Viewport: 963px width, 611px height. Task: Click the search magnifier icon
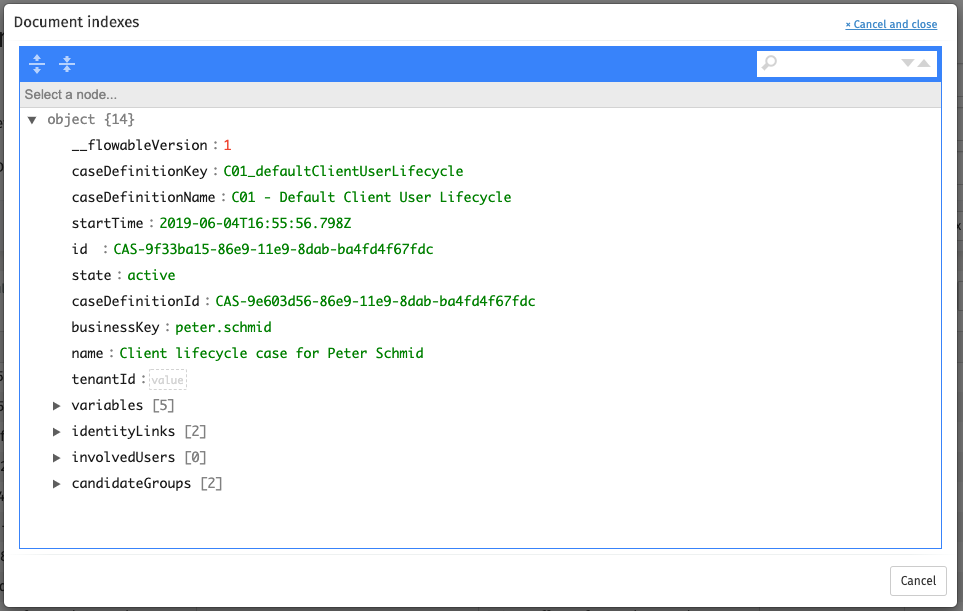click(770, 63)
